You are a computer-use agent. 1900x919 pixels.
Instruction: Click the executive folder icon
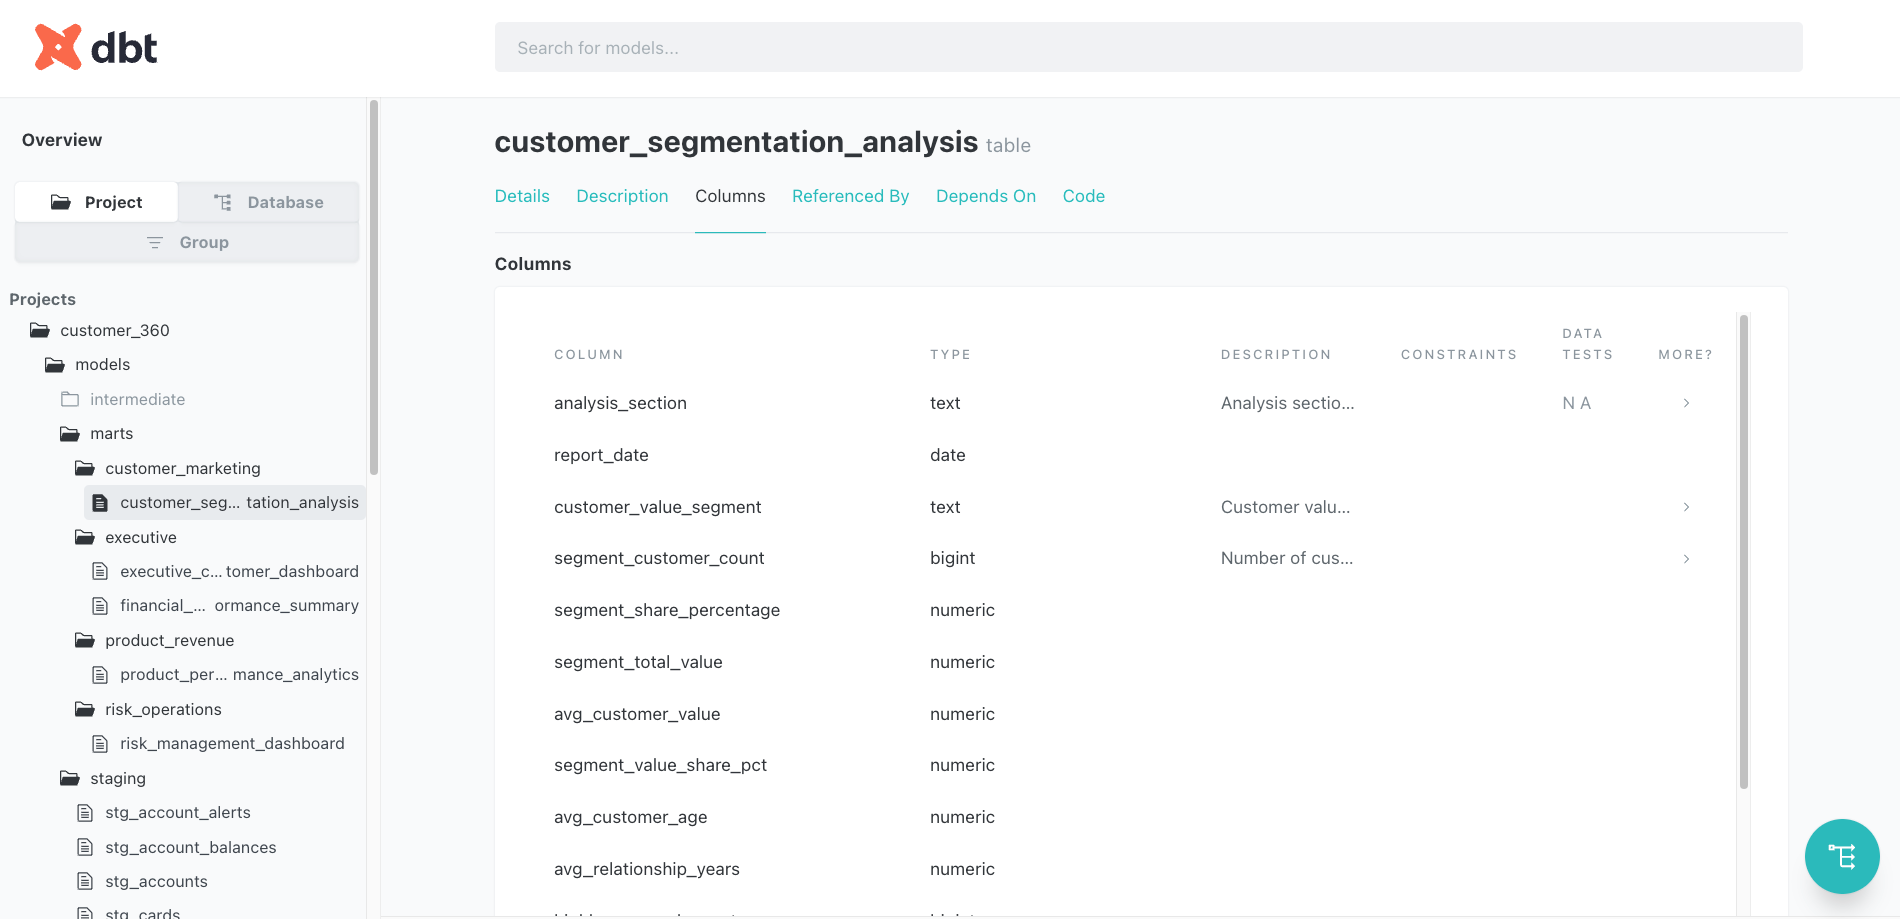pyautogui.click(x=85, y=537)
